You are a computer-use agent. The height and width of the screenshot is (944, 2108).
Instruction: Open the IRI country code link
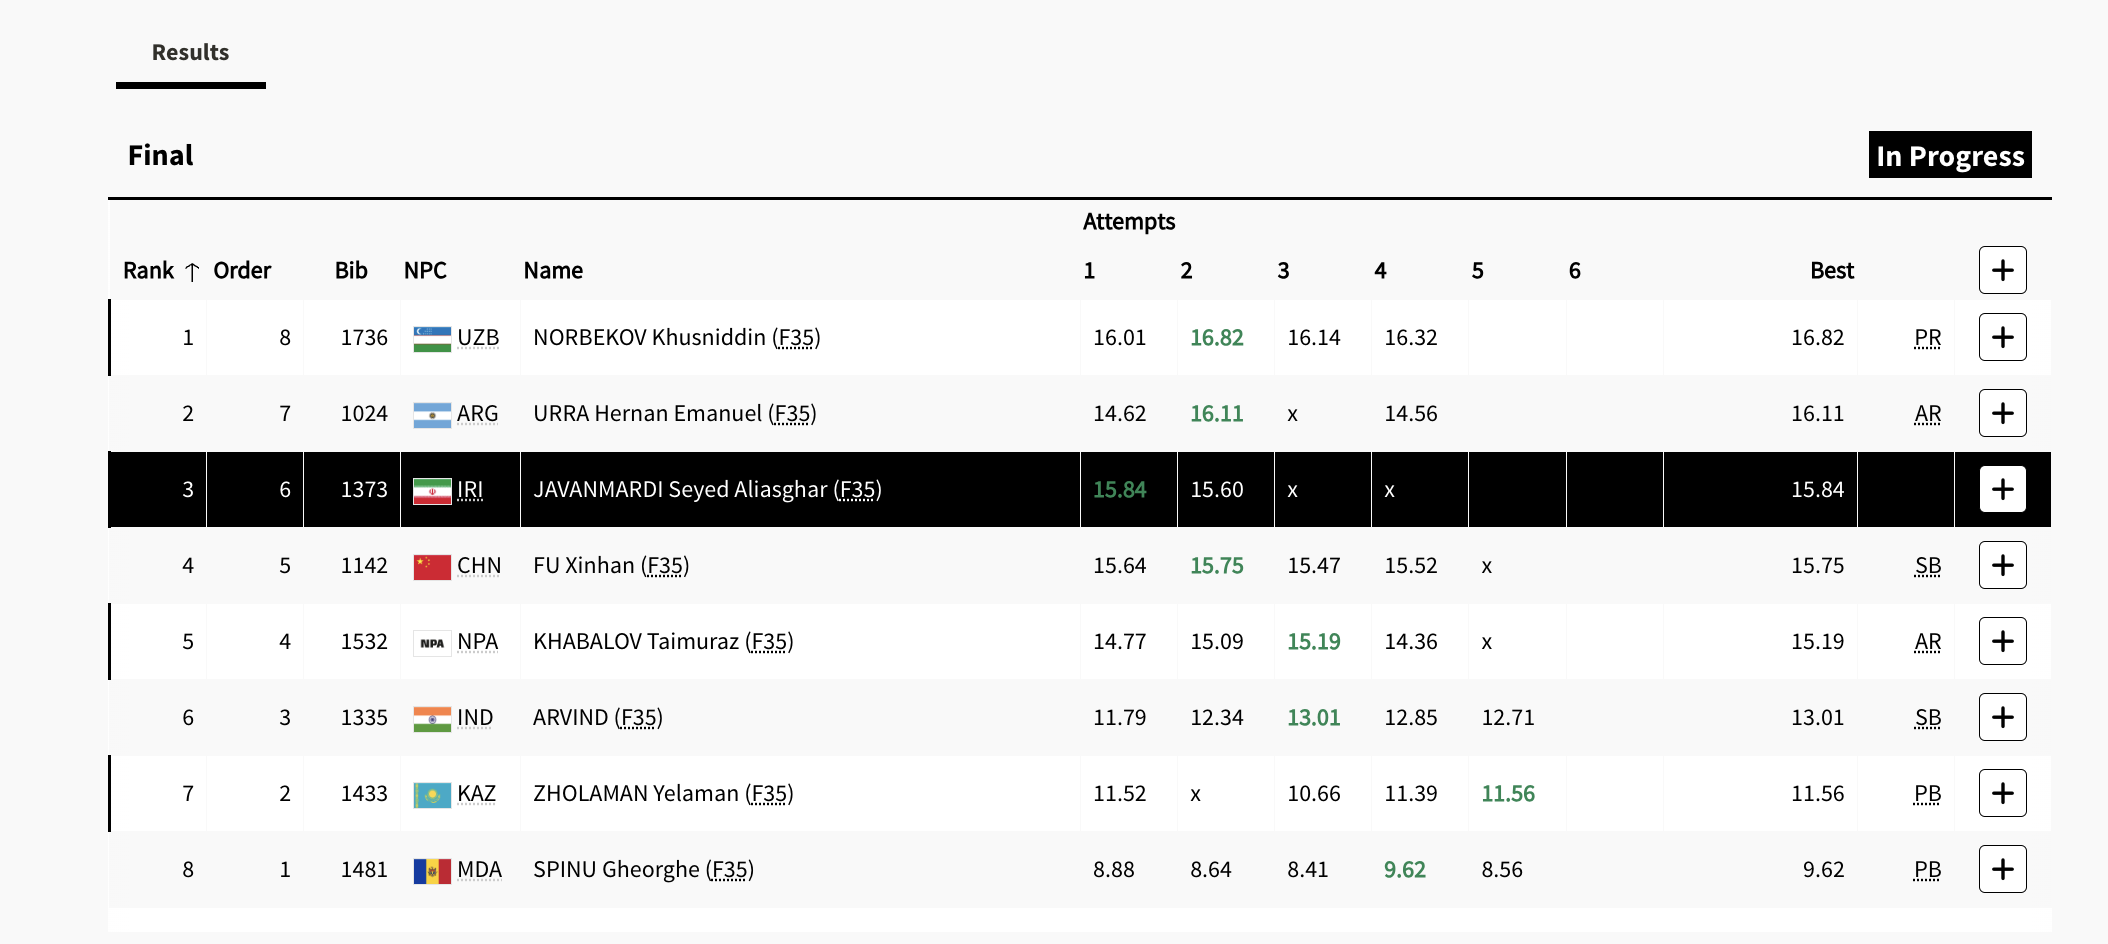tap(470, 490)
